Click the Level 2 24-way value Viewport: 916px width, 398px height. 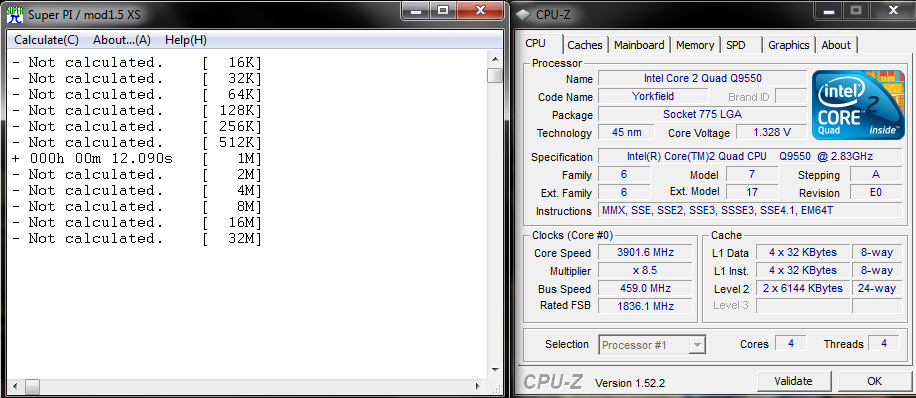pyautogui.click(x=876, y=288)
